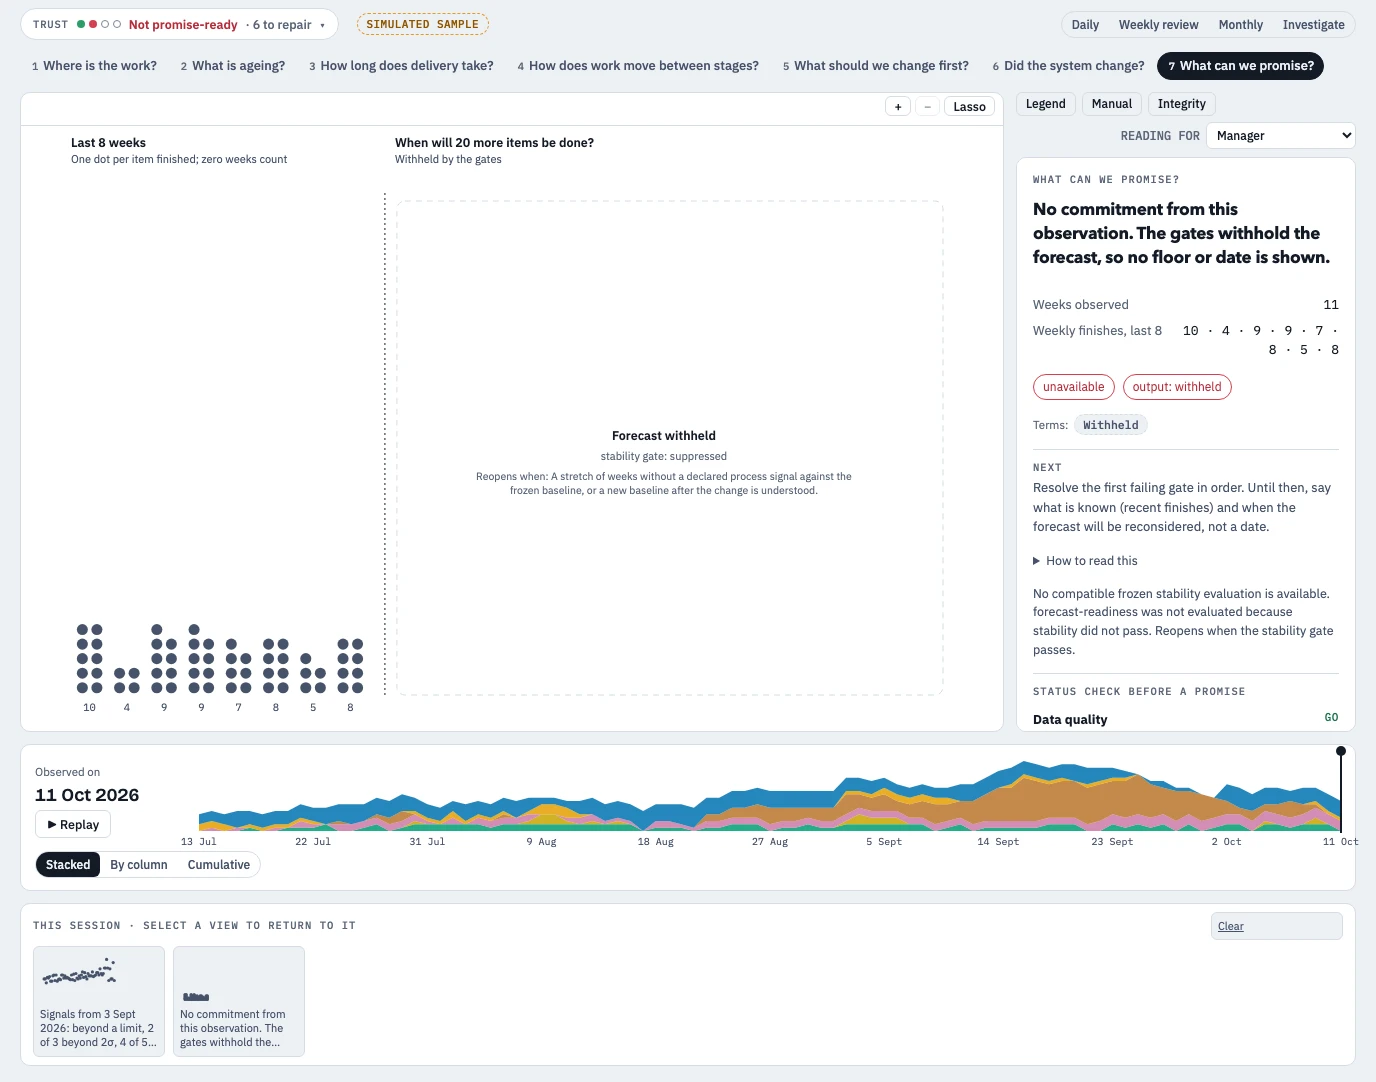
Task: Open 'What is ageing?' tab
Action: [x=233, y=66]
